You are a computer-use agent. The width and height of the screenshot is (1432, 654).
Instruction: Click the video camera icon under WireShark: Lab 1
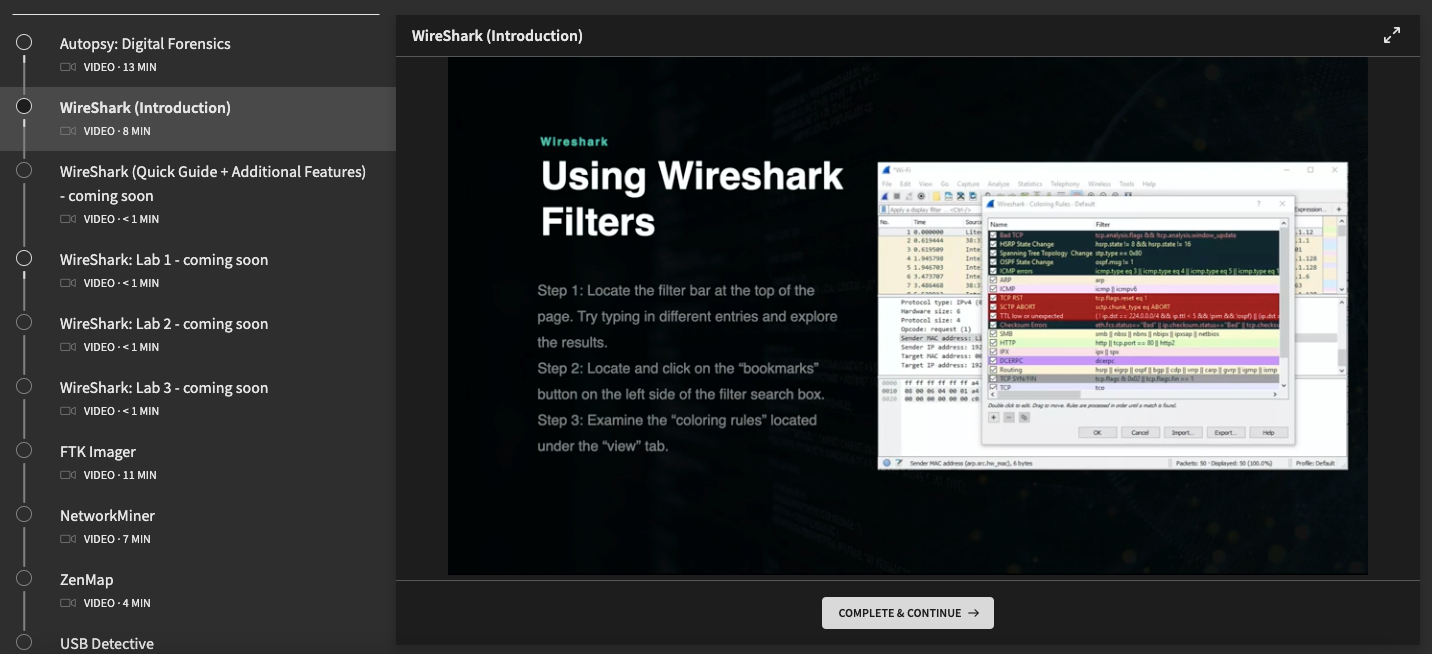(x=68, y=283)
